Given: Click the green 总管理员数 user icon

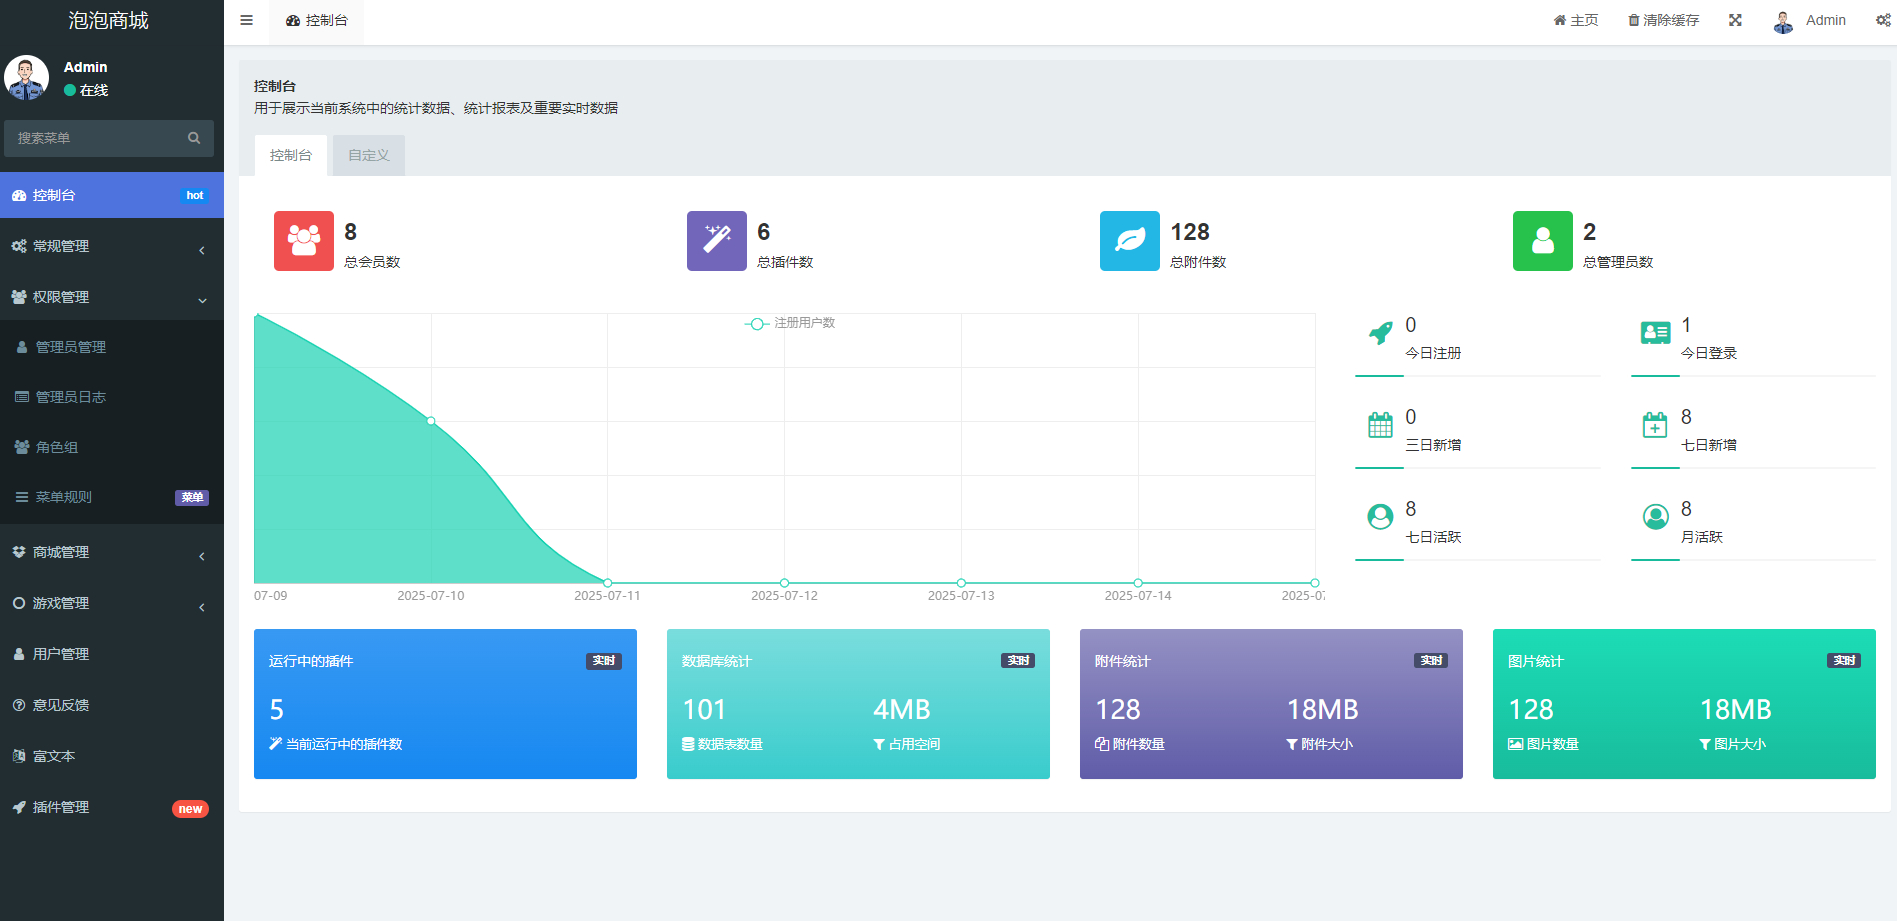Looking at the screenshot, I should point(1543,241).
